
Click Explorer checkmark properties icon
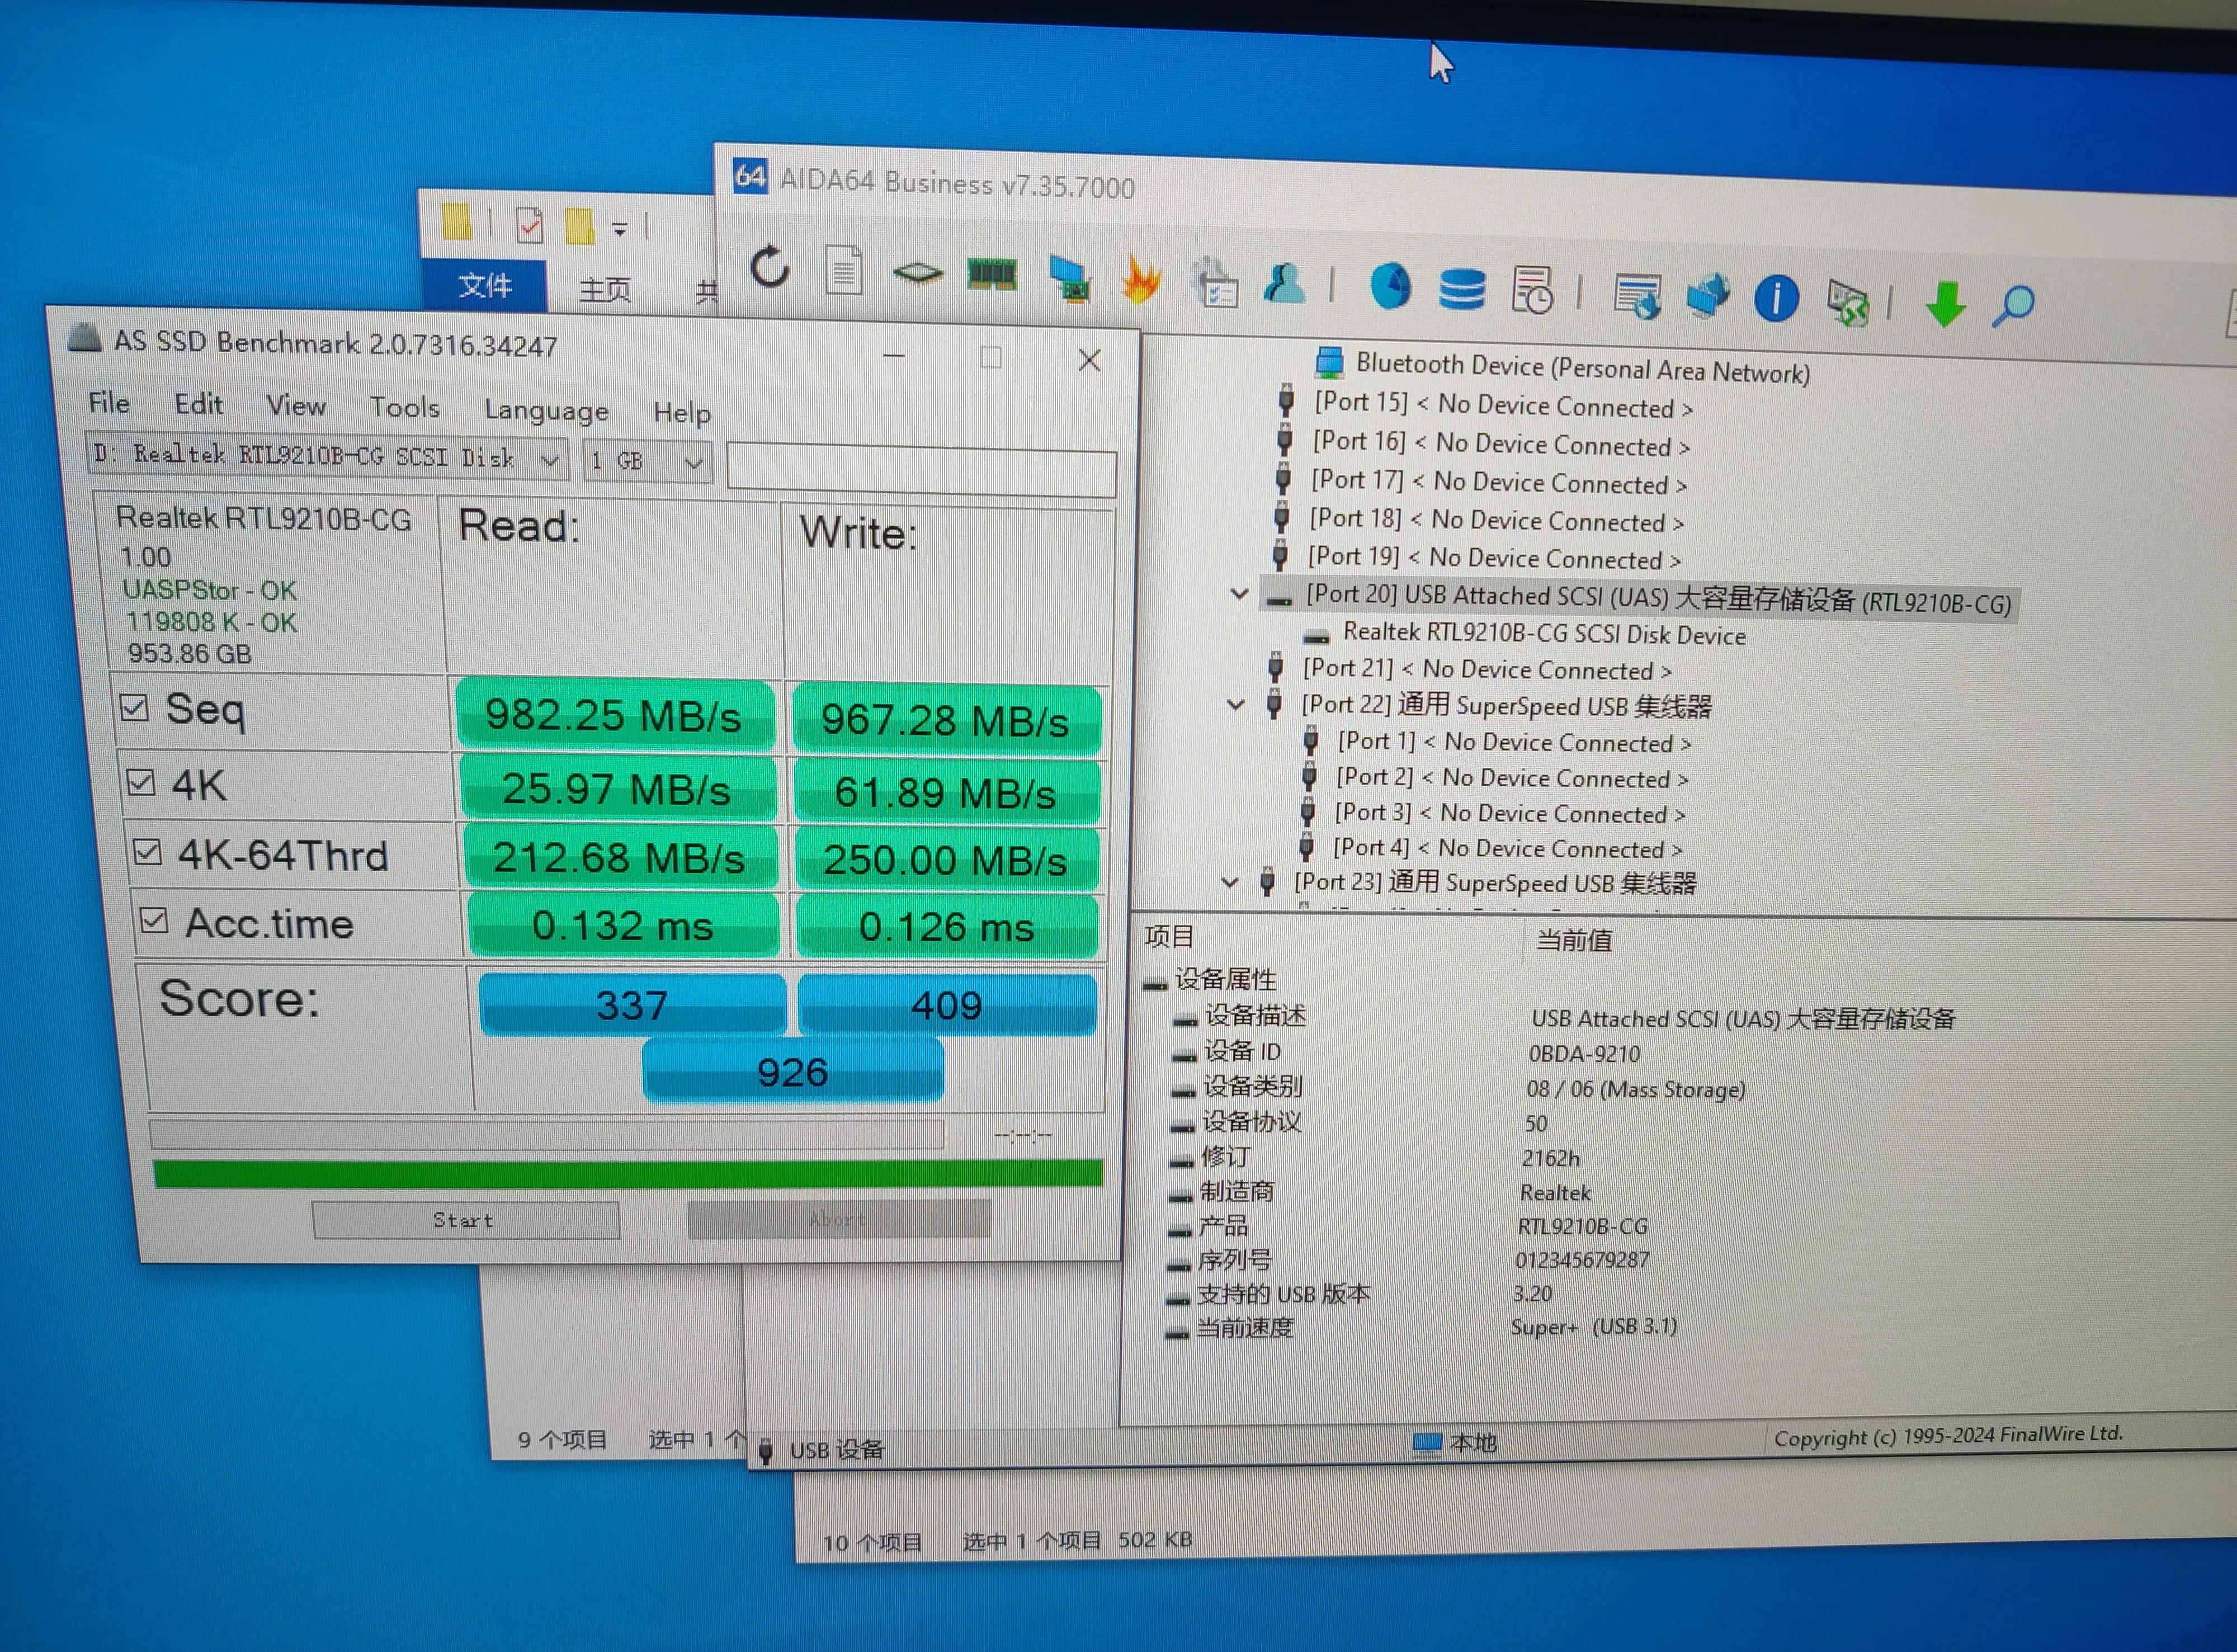coord(530,225)
